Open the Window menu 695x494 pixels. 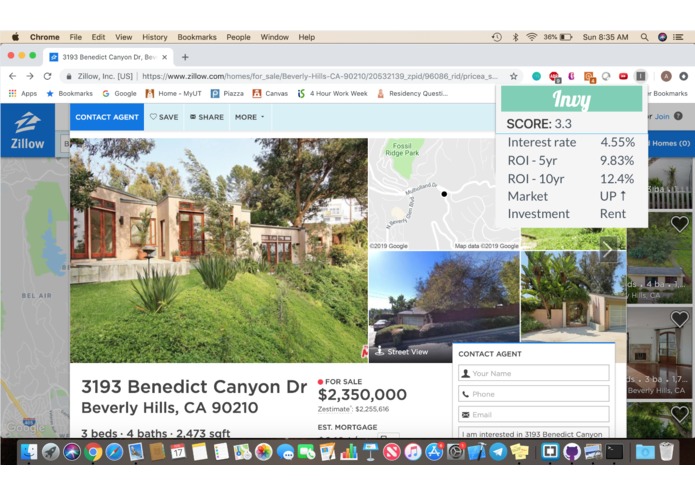tap(274, 37)
